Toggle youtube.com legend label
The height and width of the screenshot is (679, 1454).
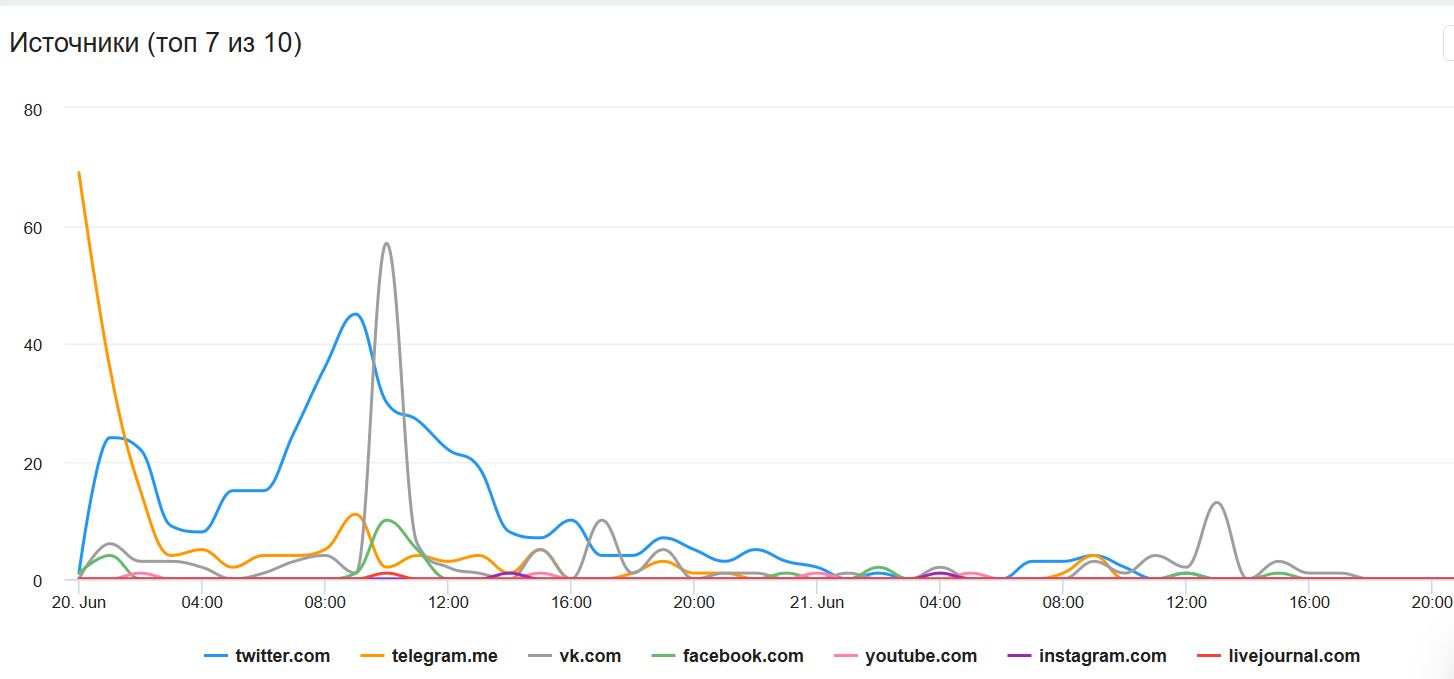920,656
